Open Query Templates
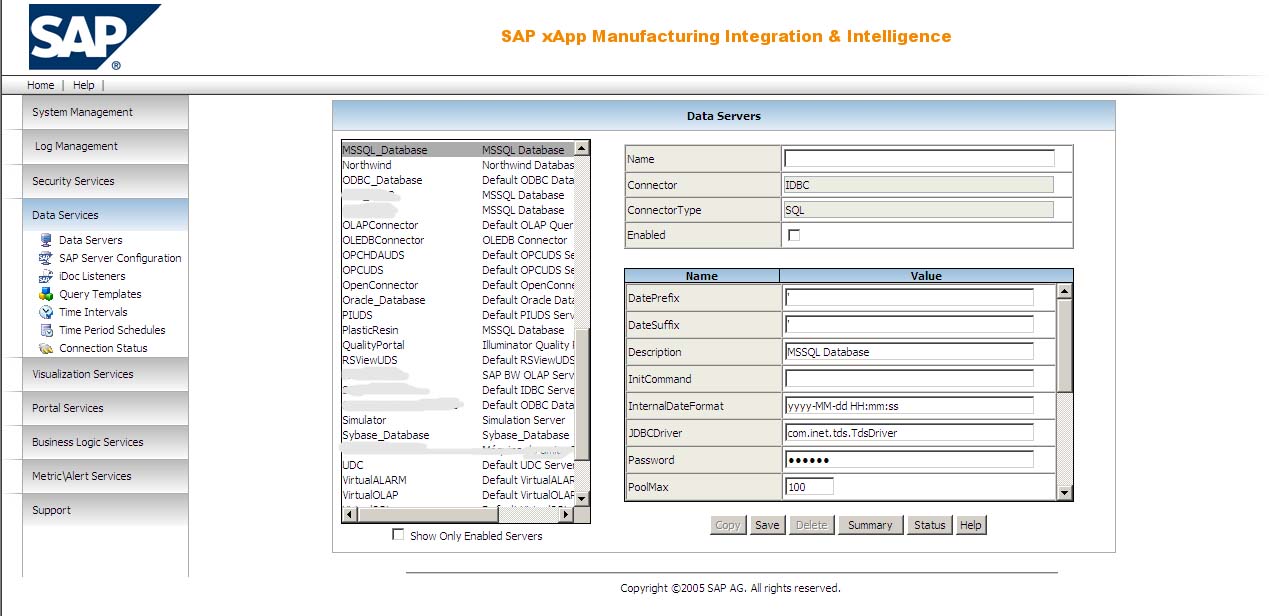Image resolution: width=1269 pixels, height=616 pixels. 46,294
